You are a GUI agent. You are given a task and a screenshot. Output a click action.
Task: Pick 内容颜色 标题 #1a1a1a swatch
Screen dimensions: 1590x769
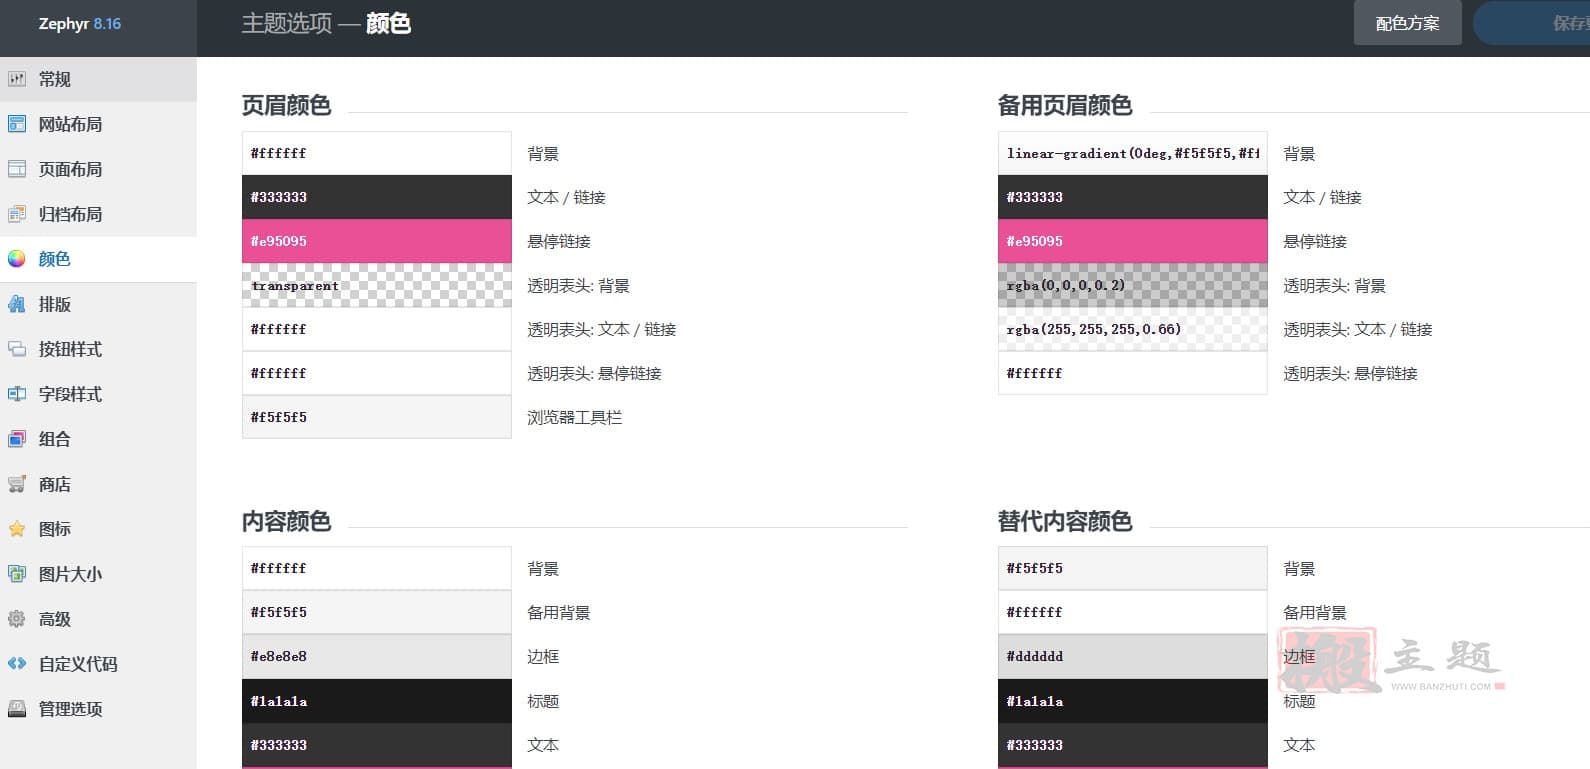[x=377, y=701]
